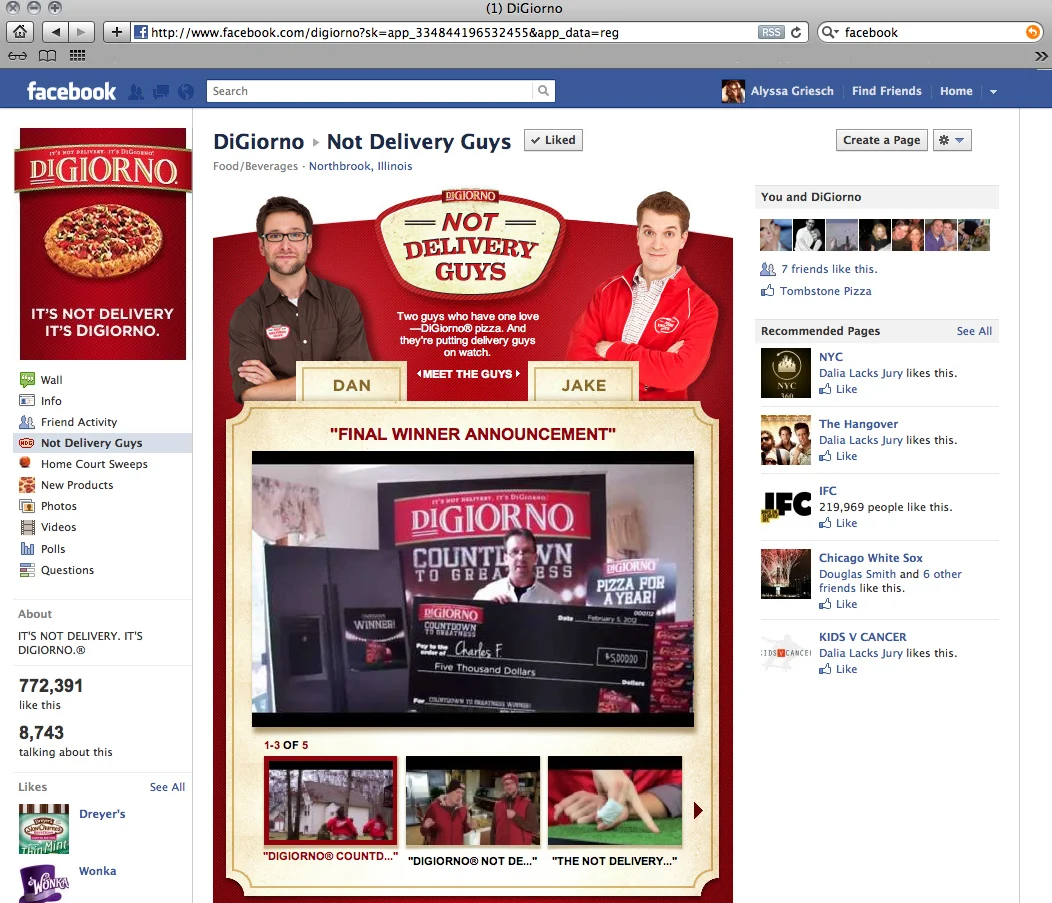Open Find Friends in header
The height and width of the screenshot is (903, 1052).
tap(886, 91)
